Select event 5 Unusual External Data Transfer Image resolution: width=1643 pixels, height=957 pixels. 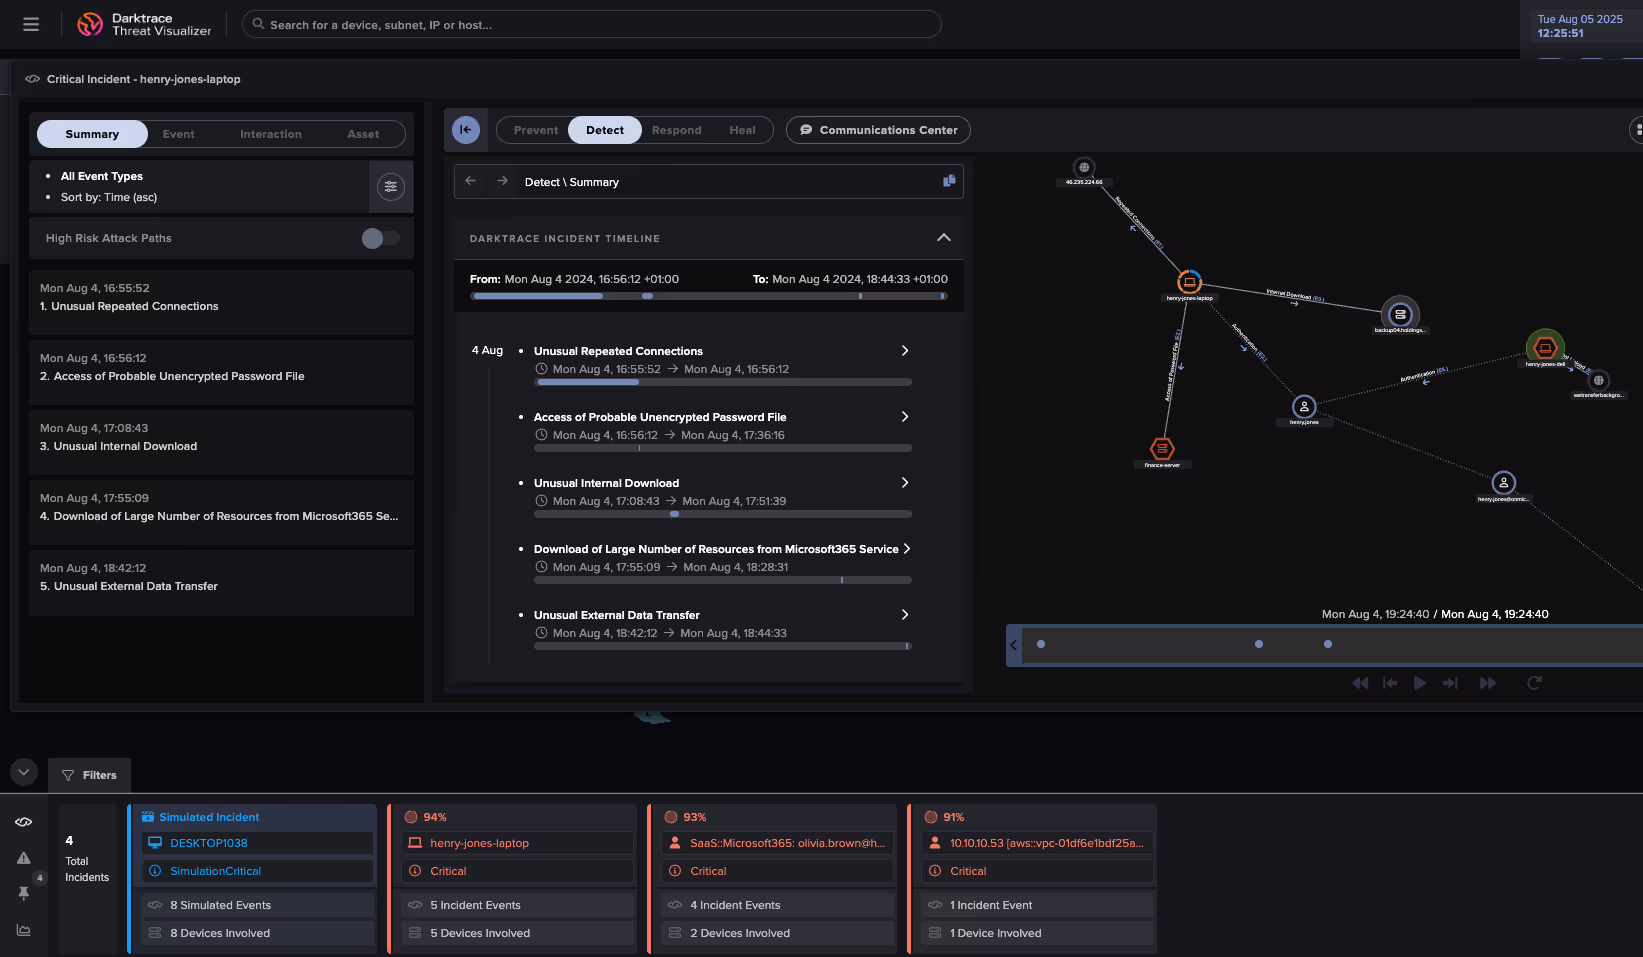click(221, 582)
